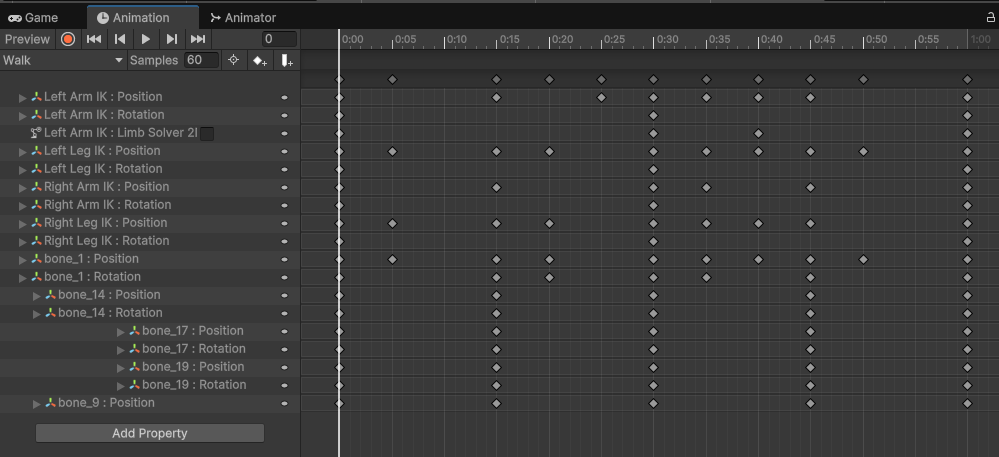Click the current frame number field

coord(279,39)
